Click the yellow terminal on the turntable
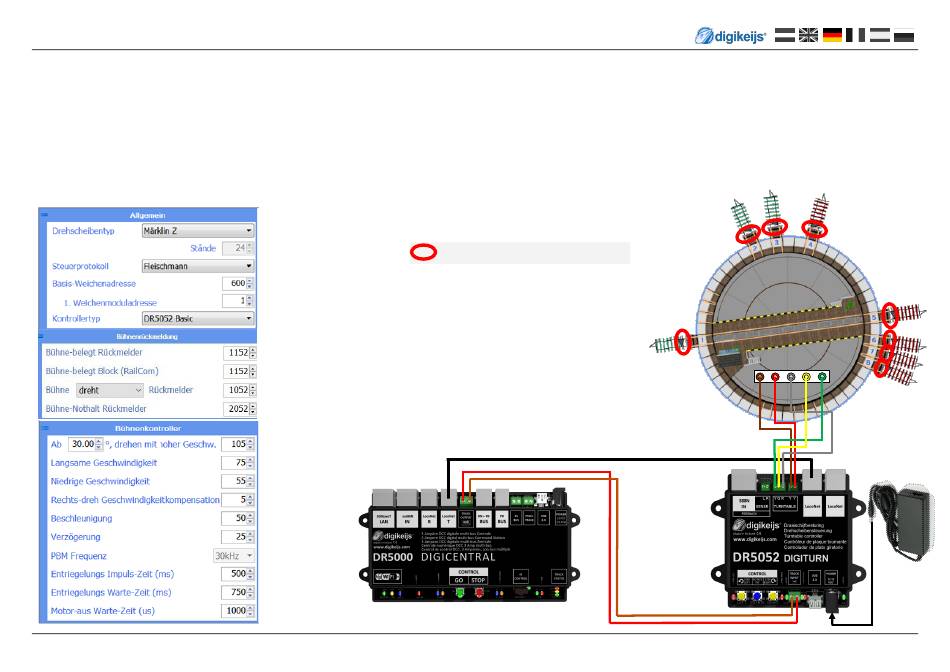Image resolution: width=950 pixels, height=672 pixels. (x=806, y=377)
